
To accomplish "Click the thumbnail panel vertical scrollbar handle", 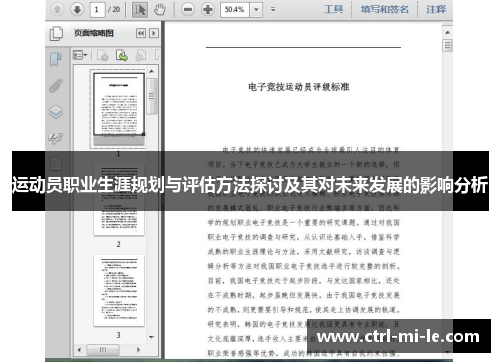I will click(152, 97).
